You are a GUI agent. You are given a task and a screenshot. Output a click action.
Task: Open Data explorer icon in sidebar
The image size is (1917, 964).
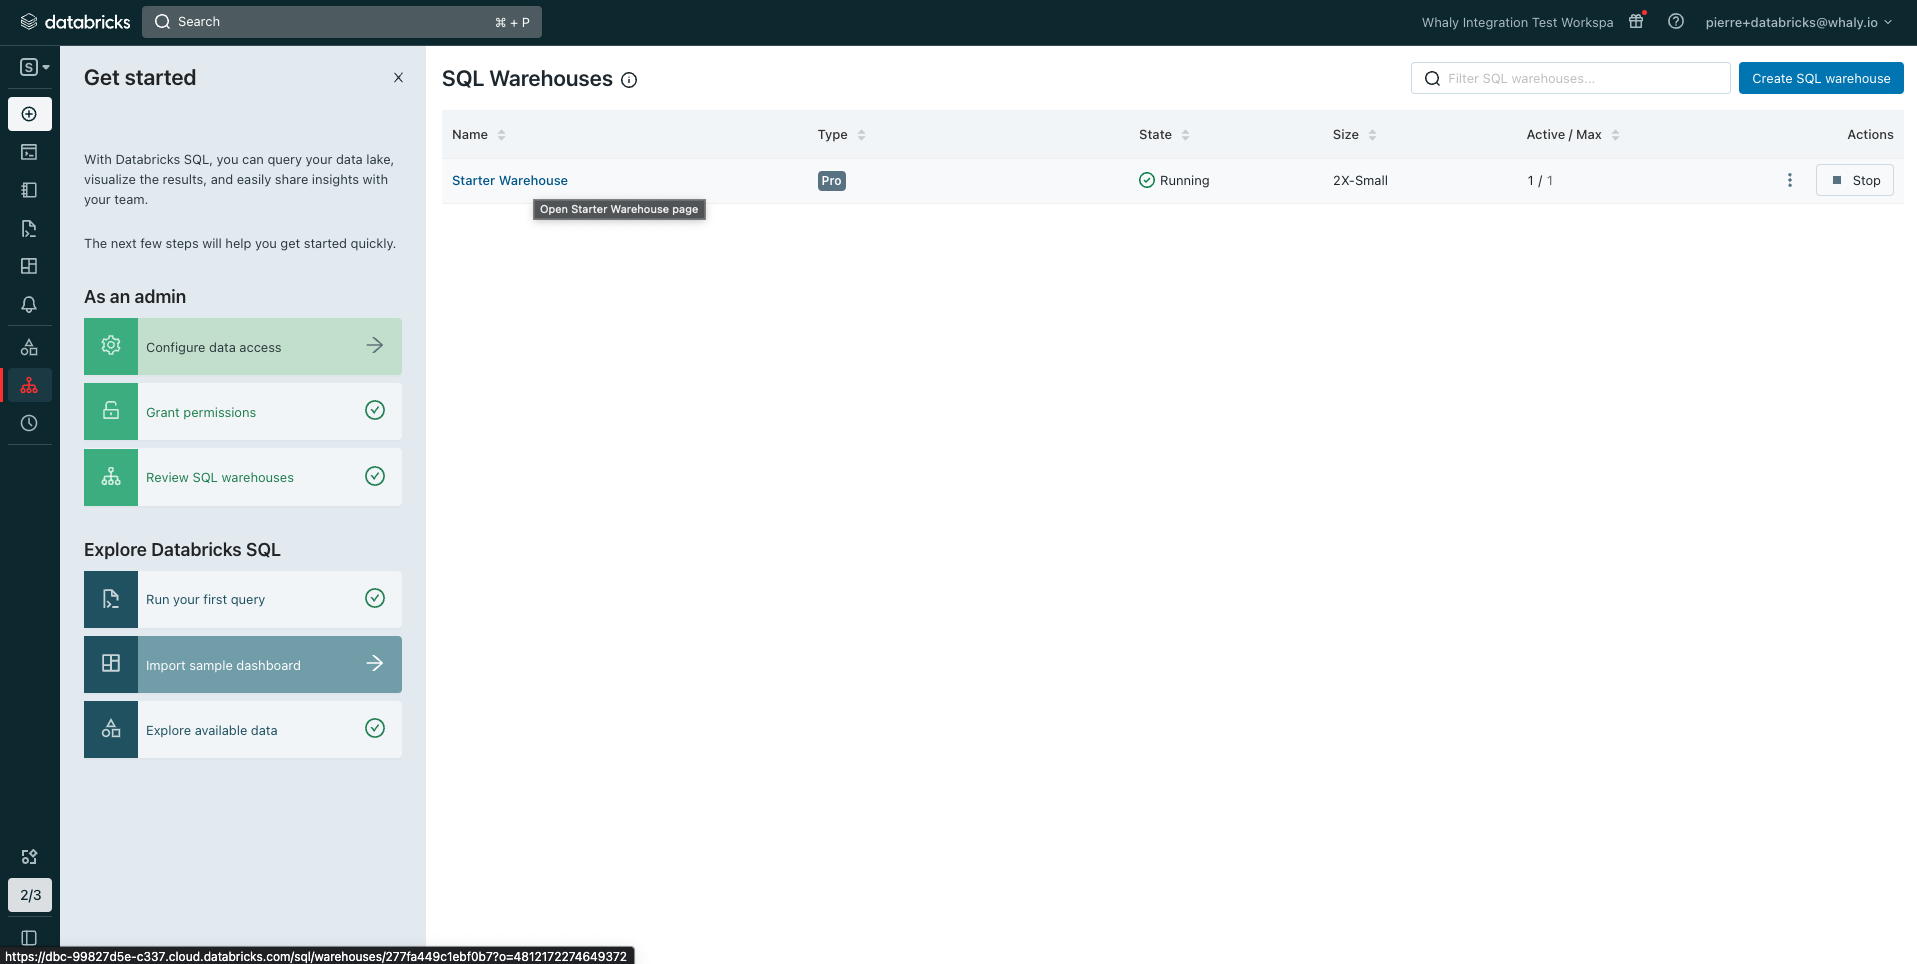click(x=29, y=347)
